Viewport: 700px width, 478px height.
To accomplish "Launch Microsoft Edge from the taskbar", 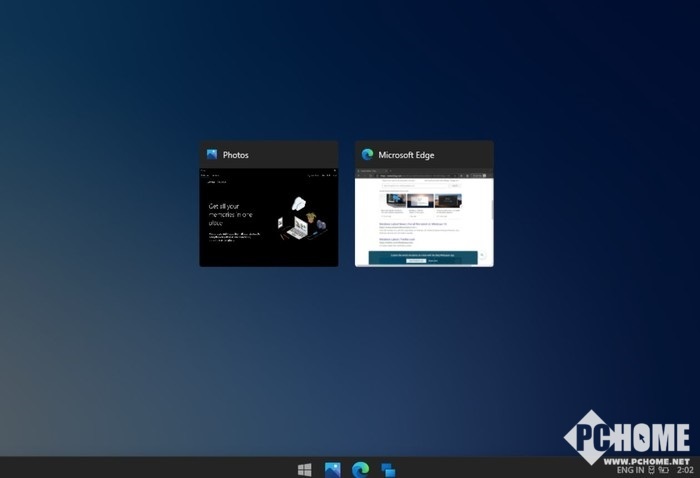I will pos(360,469).
